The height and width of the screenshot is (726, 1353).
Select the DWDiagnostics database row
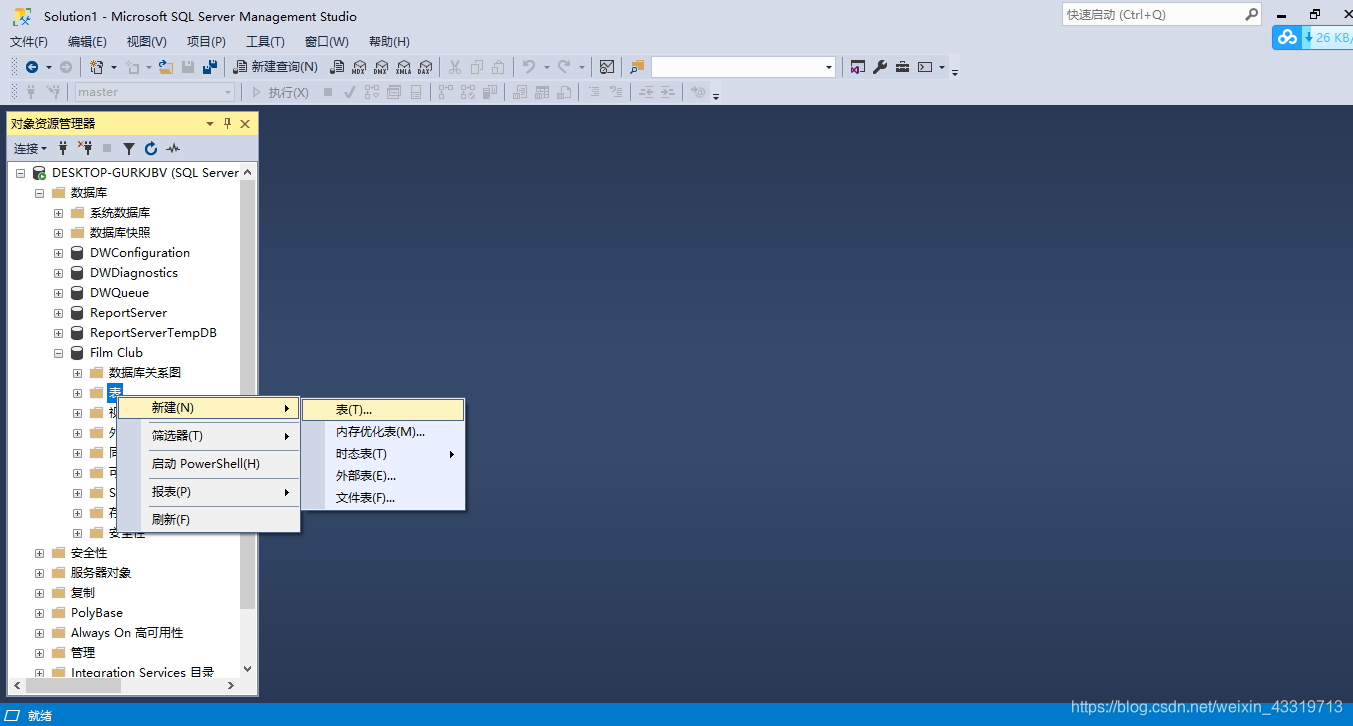(134, 273)
